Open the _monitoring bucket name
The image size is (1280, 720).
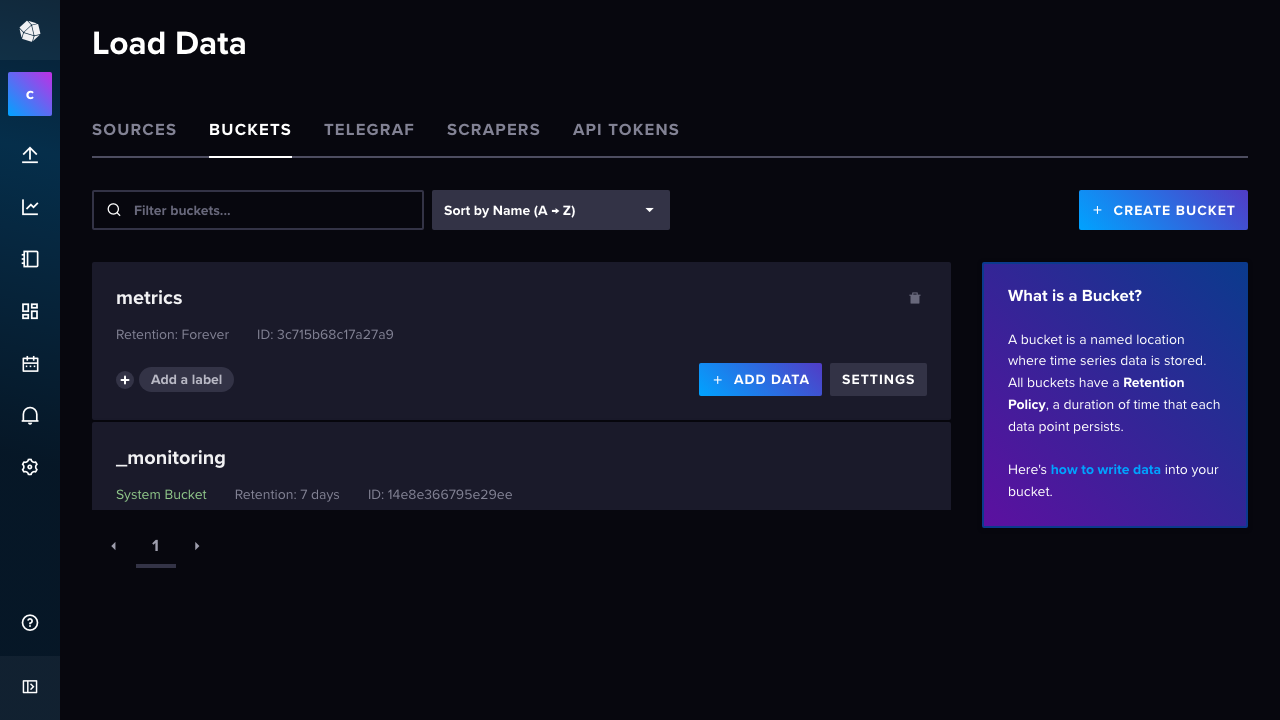171,458
